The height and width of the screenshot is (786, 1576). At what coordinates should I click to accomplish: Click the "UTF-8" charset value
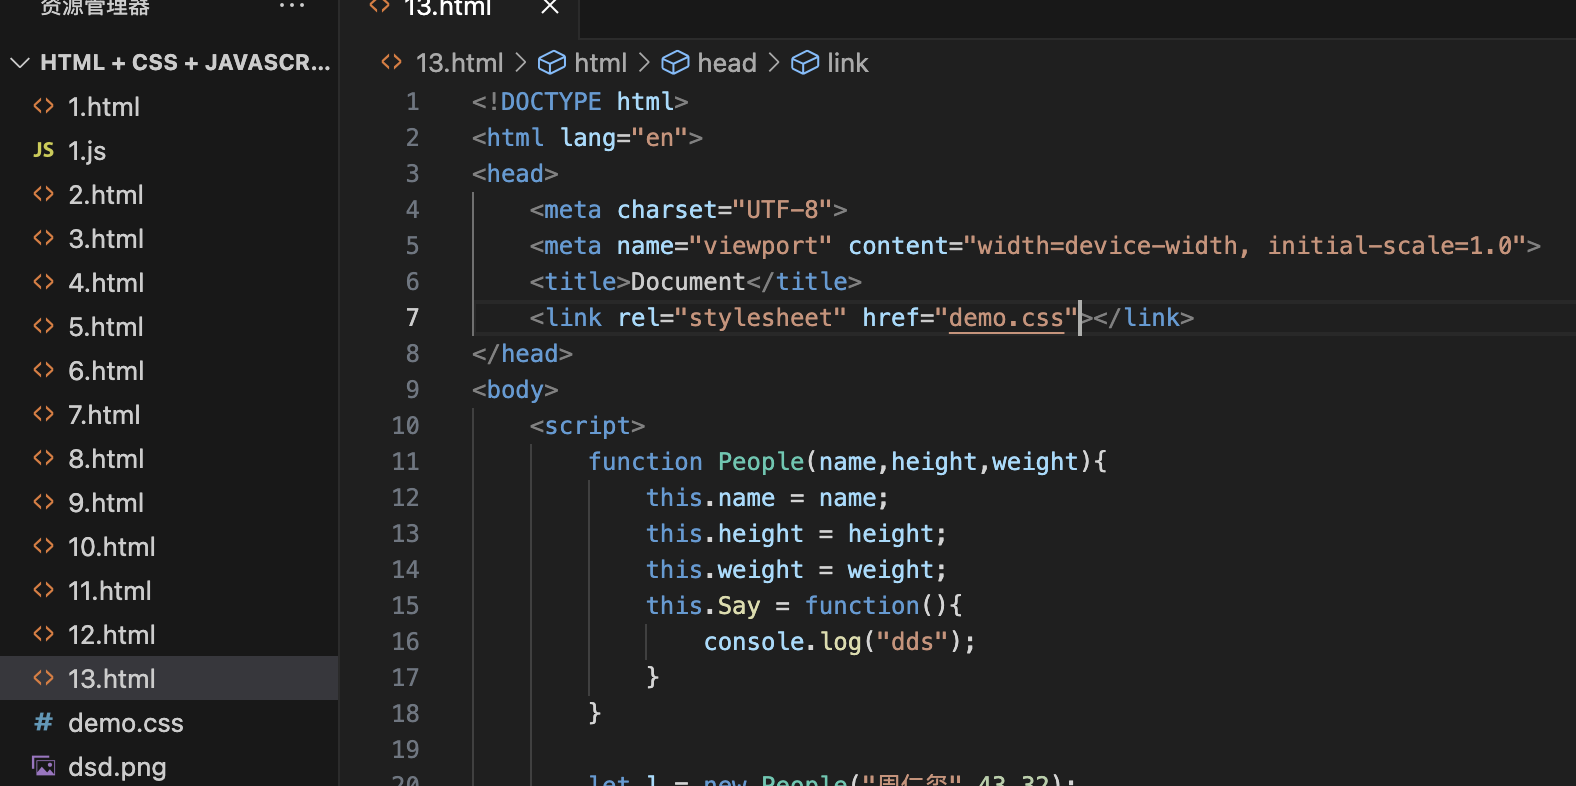[782, 210]
